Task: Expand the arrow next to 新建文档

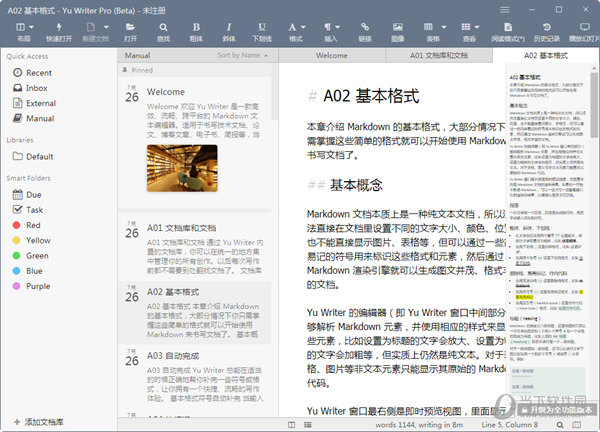Action: (106, 27)
